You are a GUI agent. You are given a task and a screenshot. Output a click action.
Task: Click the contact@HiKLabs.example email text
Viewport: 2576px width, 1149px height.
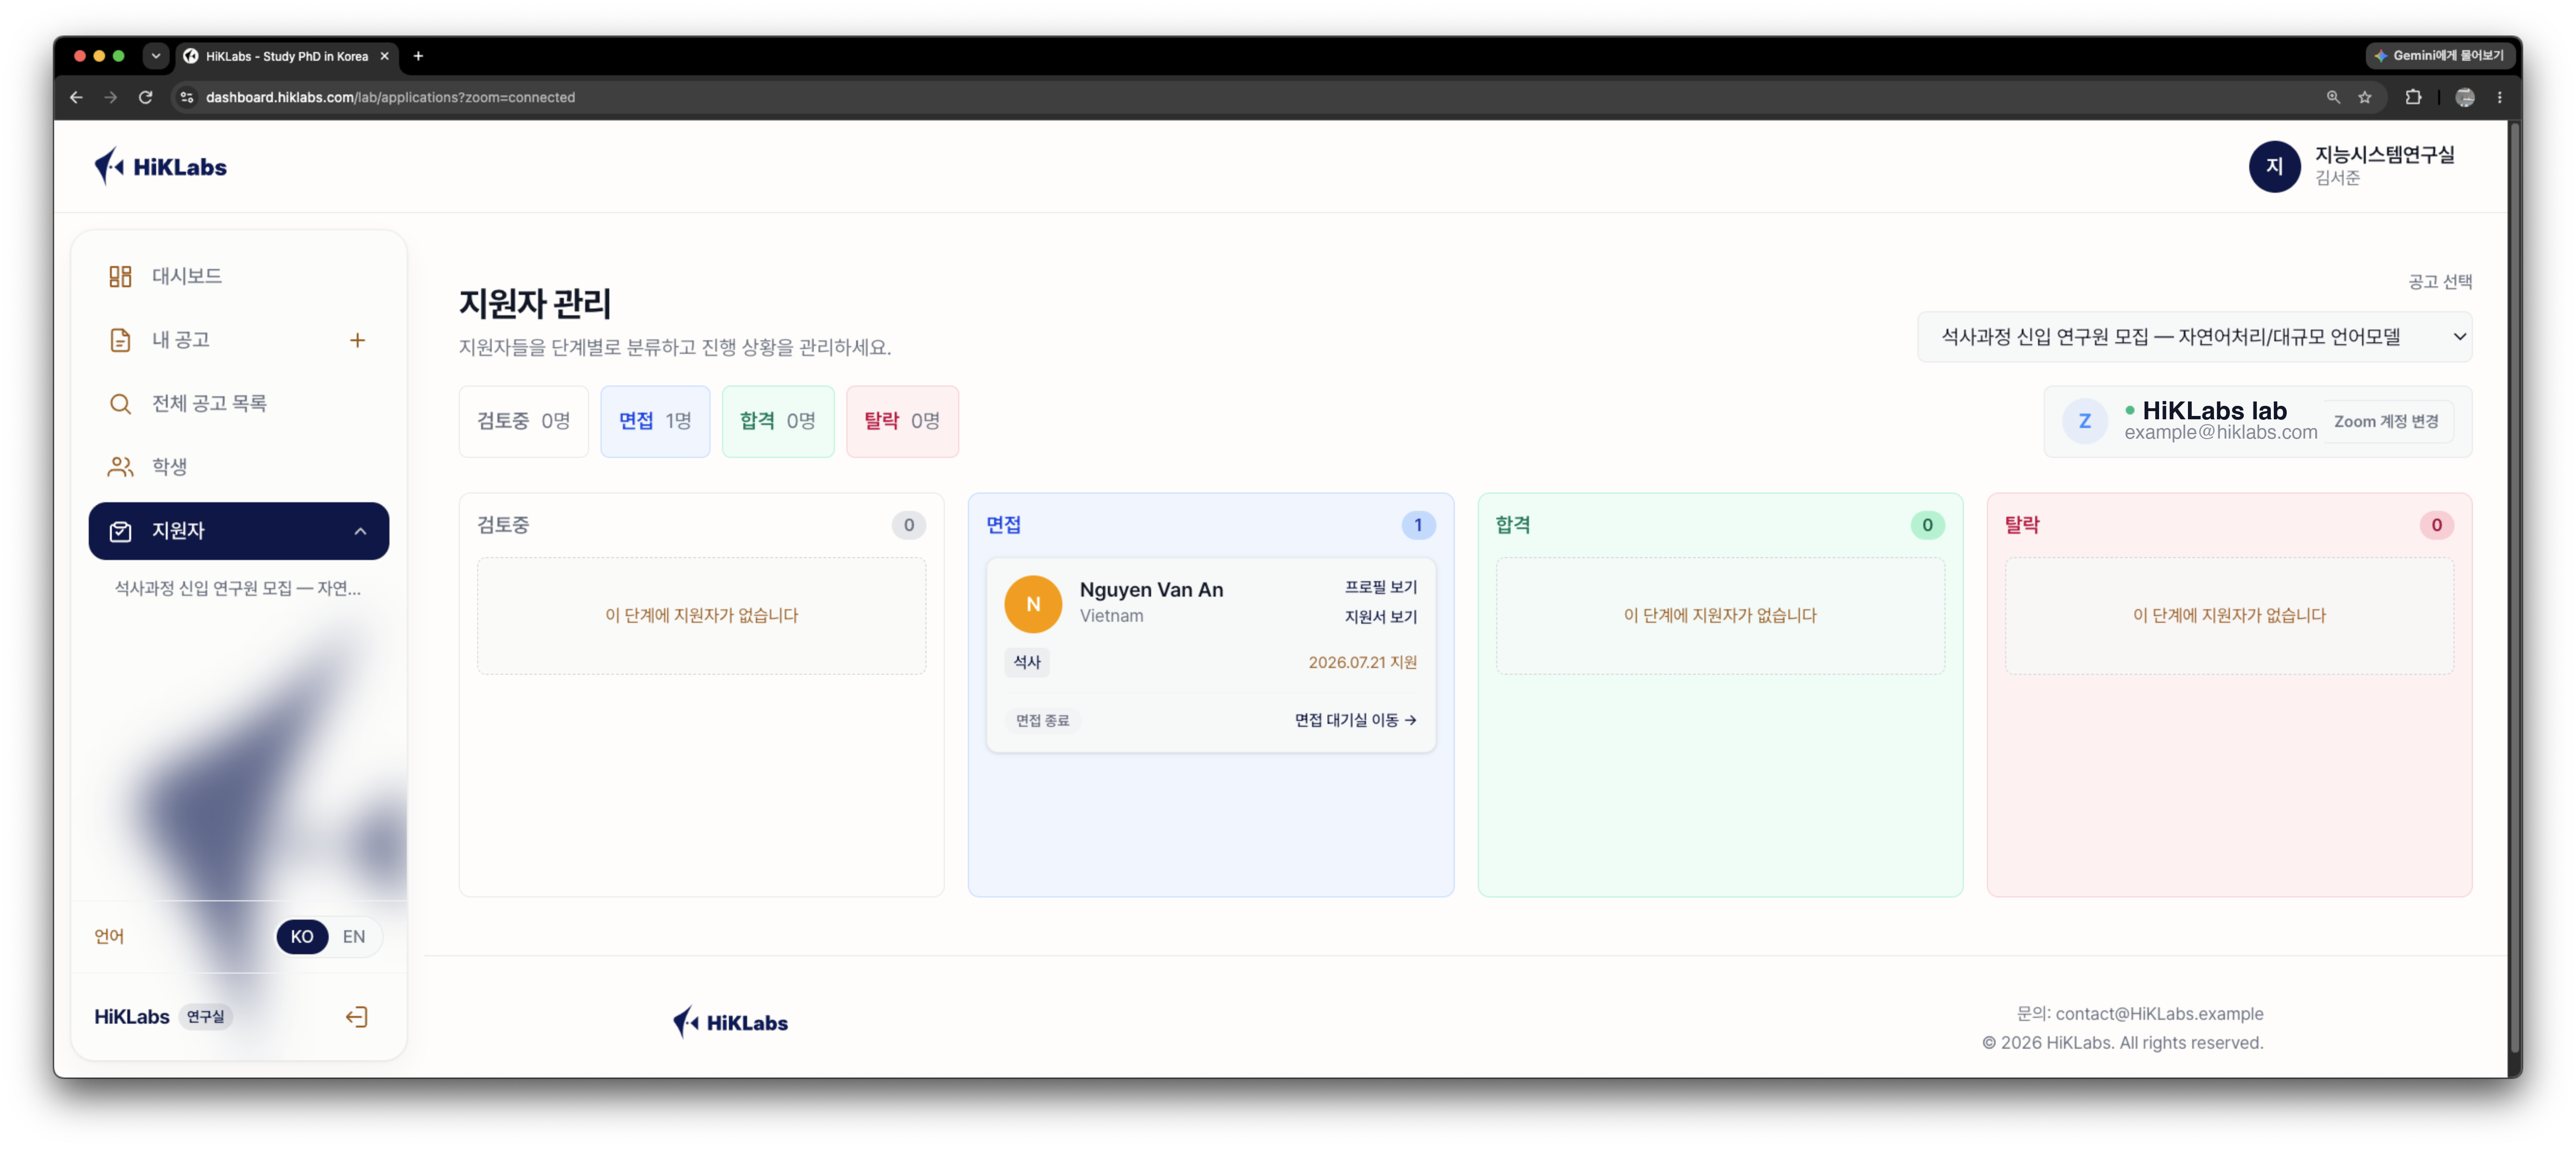point(2159,1013)
